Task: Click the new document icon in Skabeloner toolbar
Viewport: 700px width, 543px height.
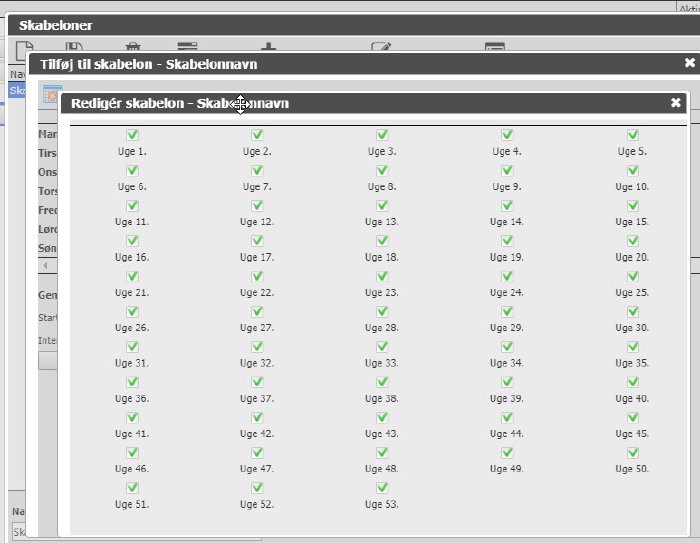Action: coord(26,46)
